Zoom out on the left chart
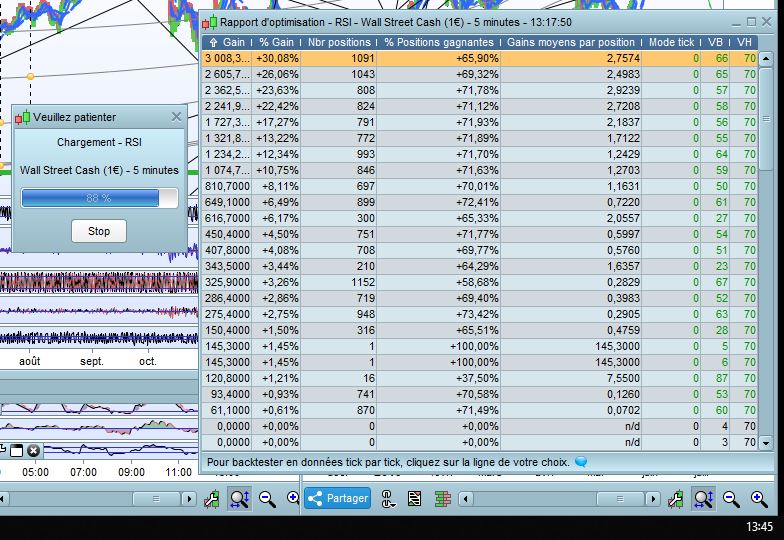The image size is (784, 540). [x=268, y=498]
